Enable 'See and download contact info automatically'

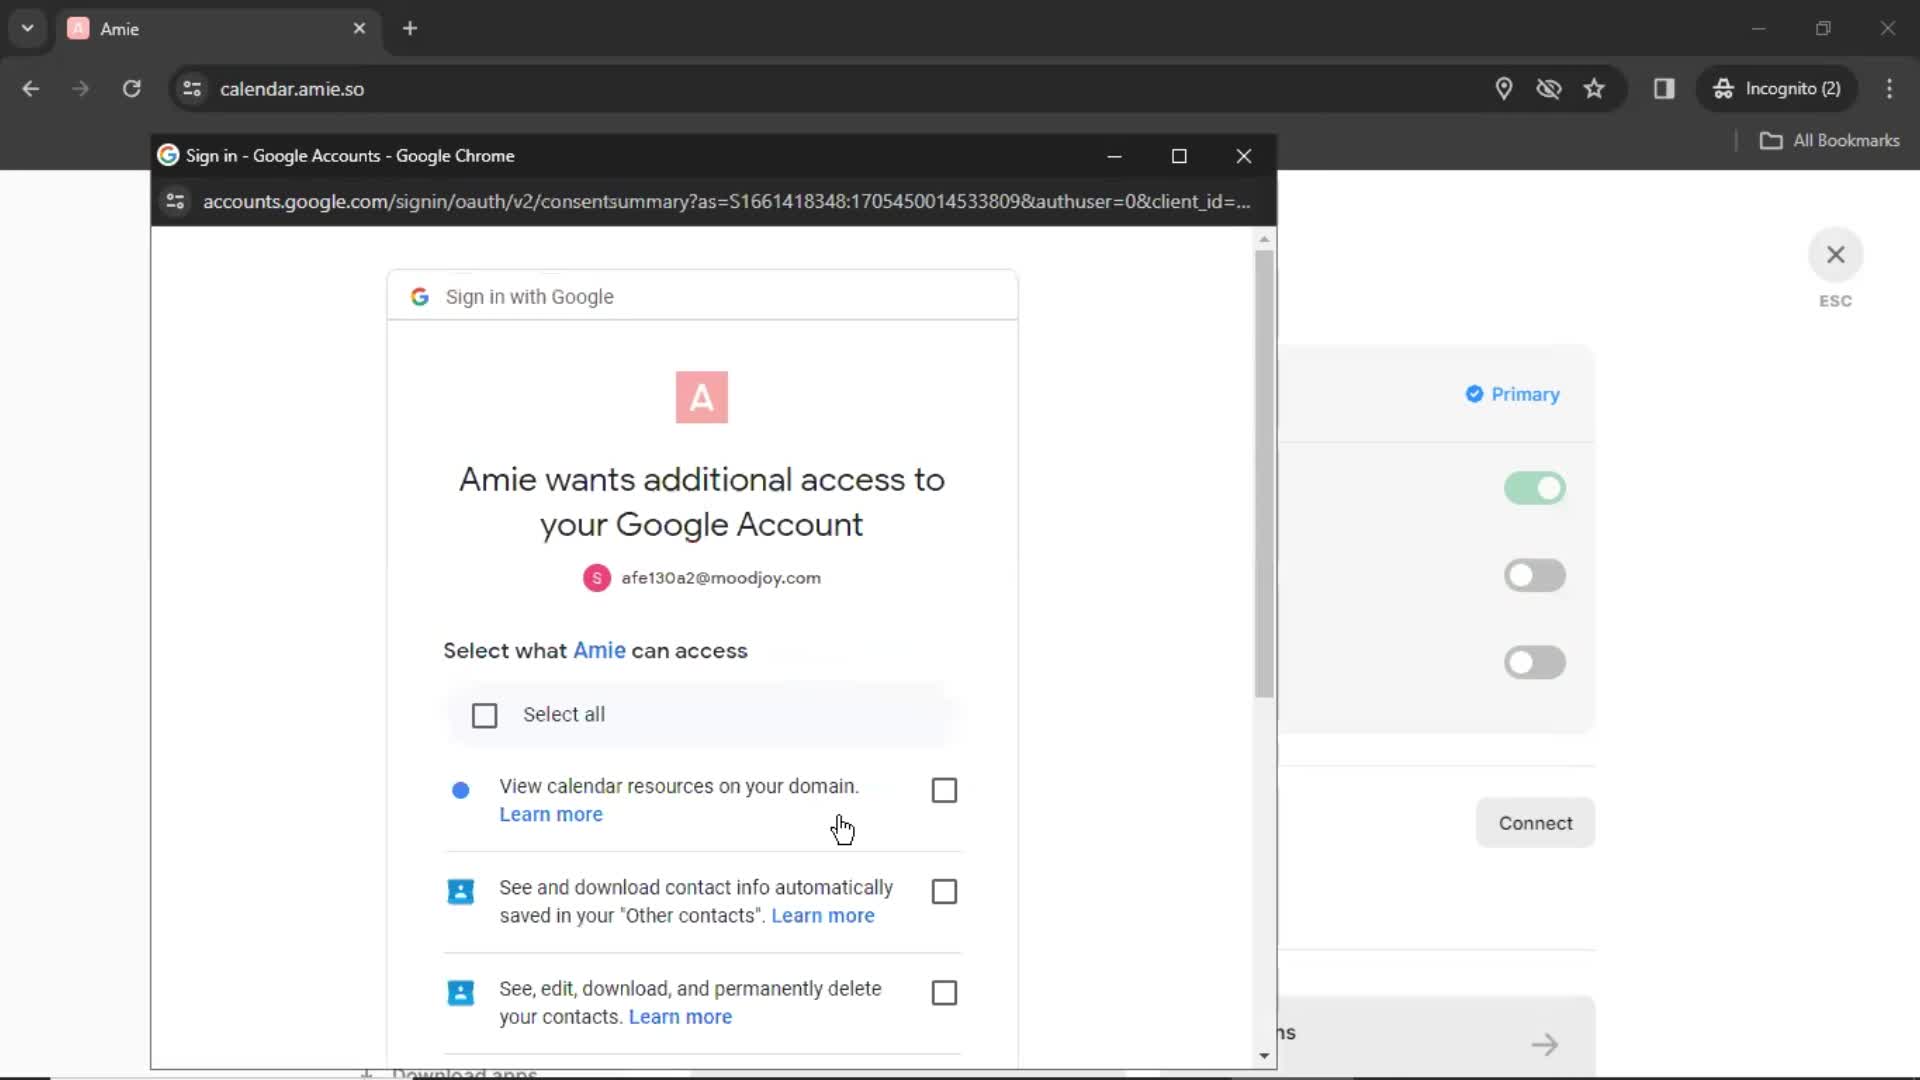944,890
